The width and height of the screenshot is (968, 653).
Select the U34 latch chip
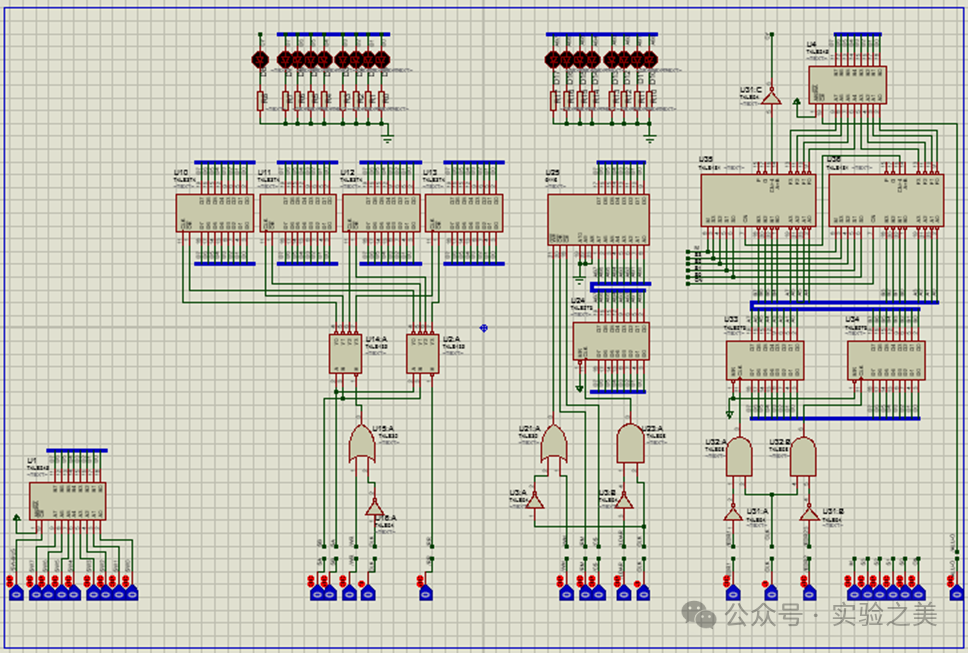(886, 360)
